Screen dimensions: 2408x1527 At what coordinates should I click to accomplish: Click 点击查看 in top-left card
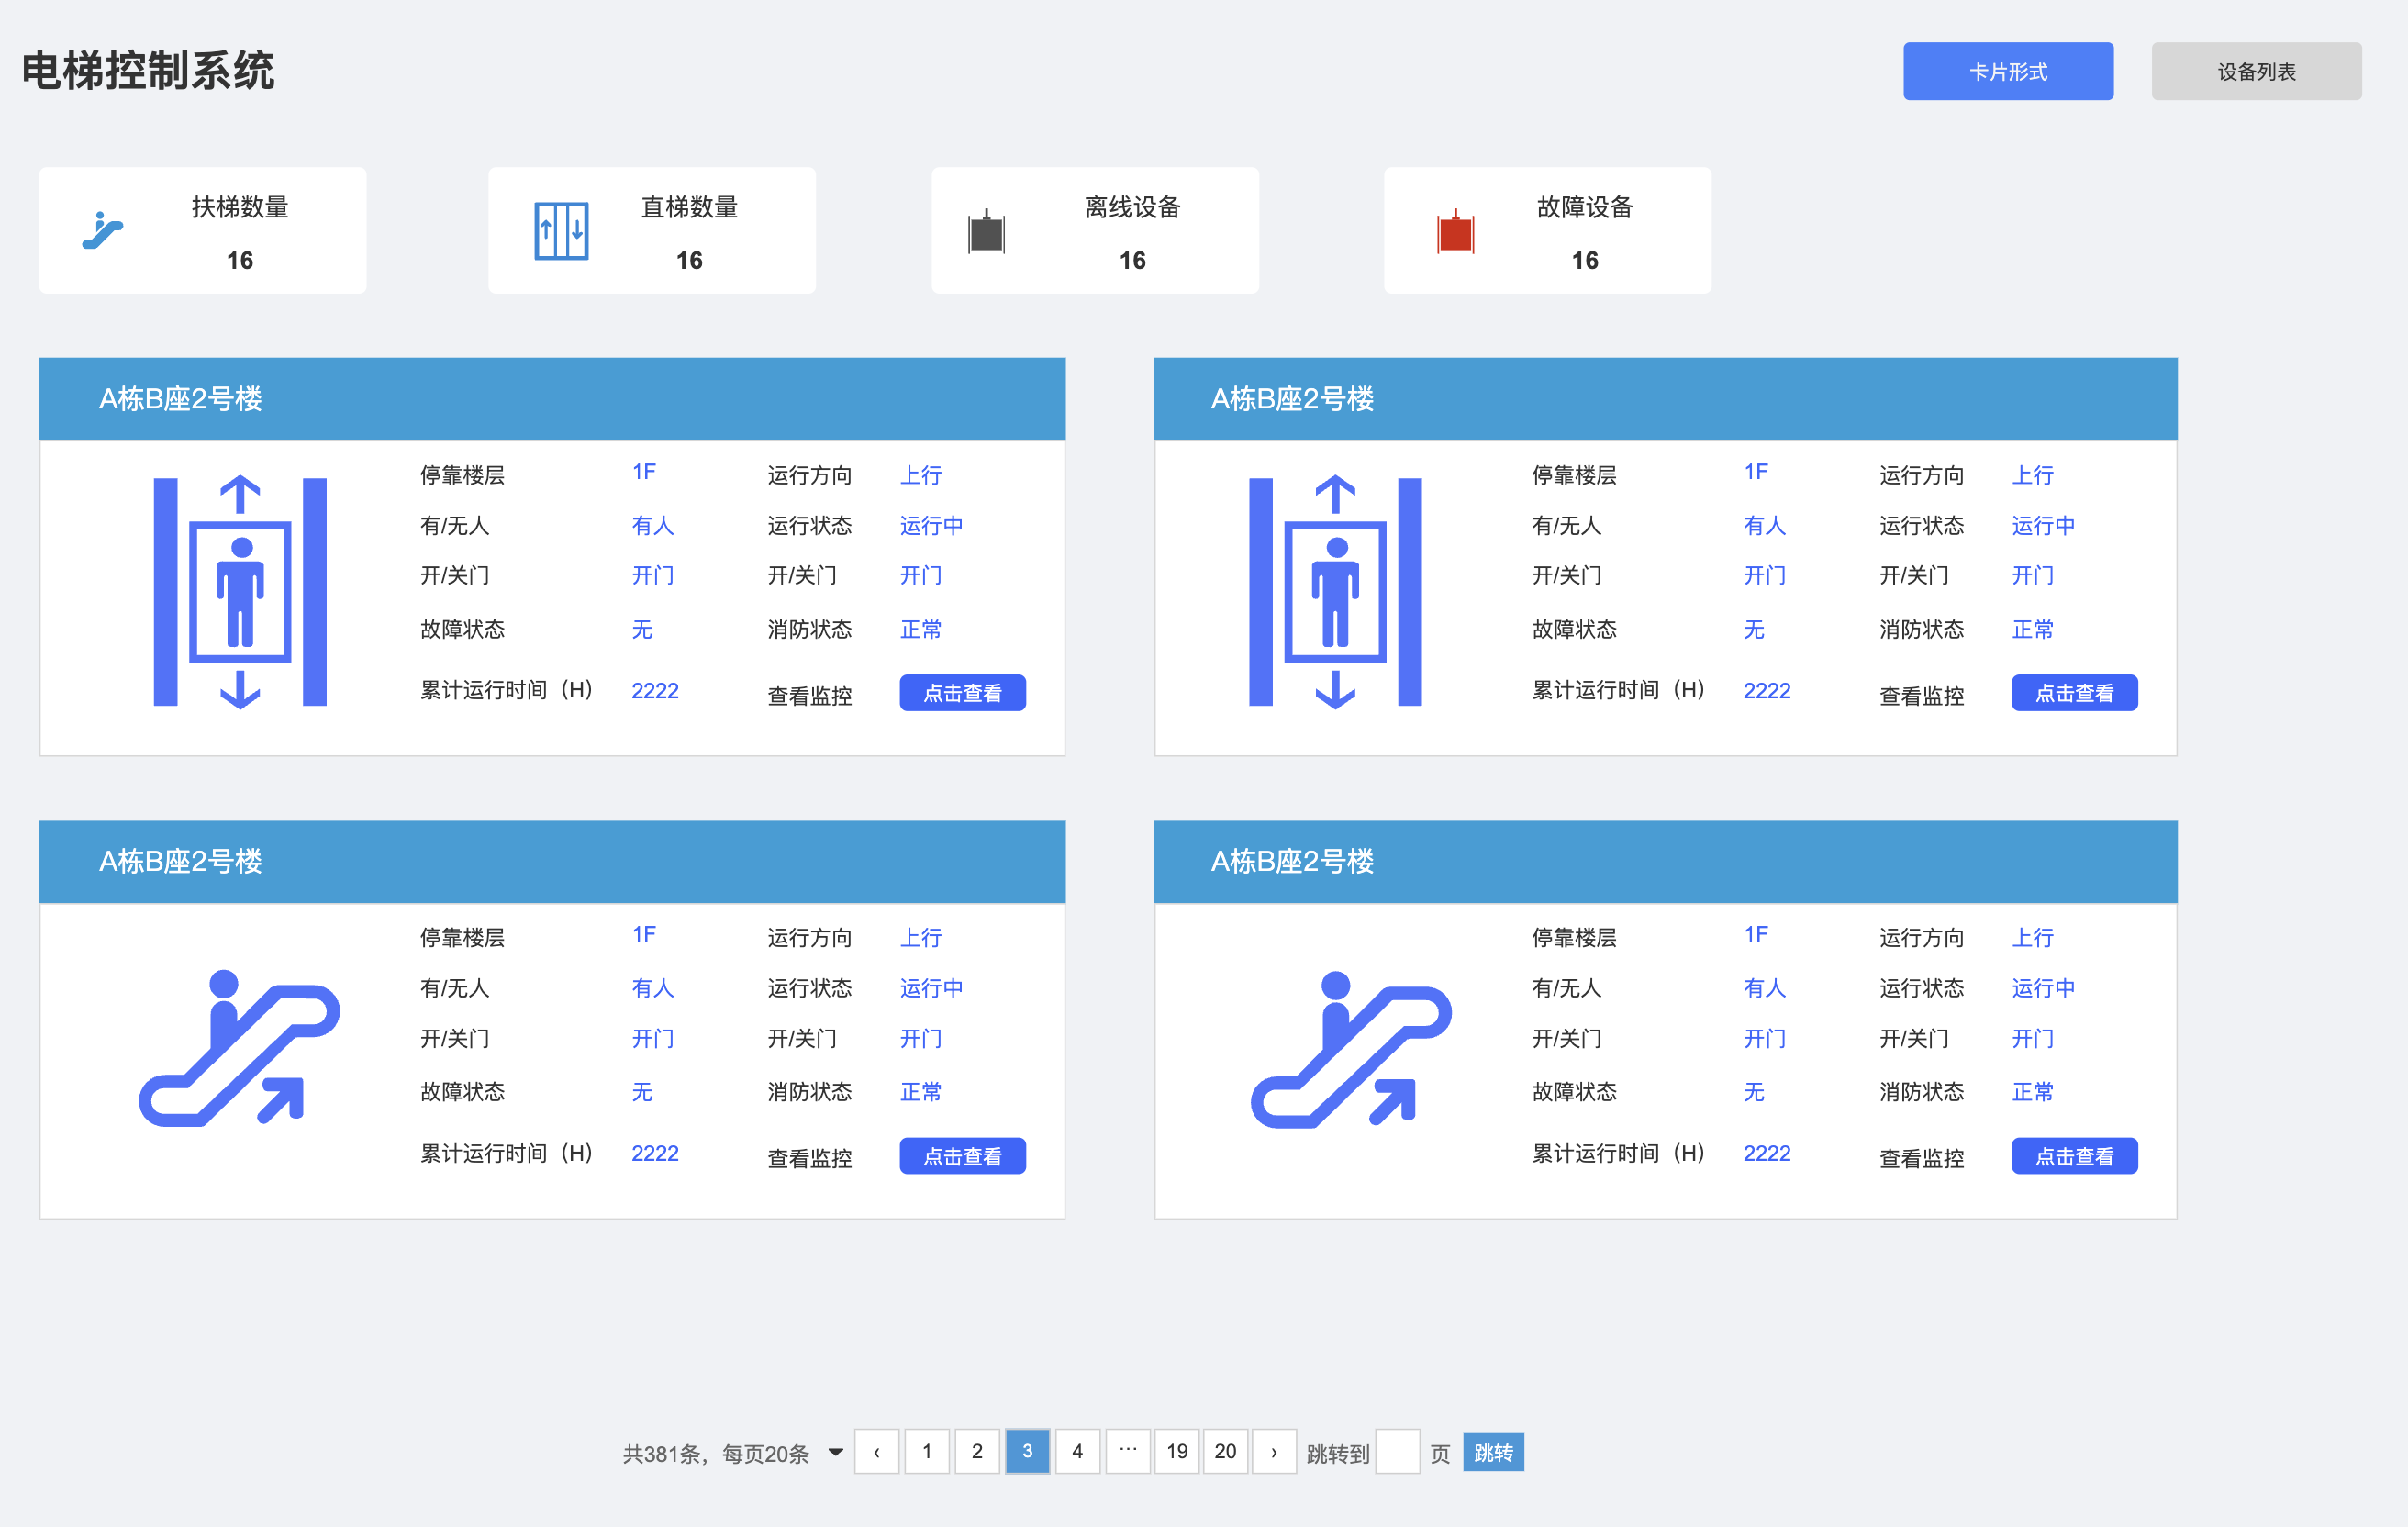[x=962, y=693]
